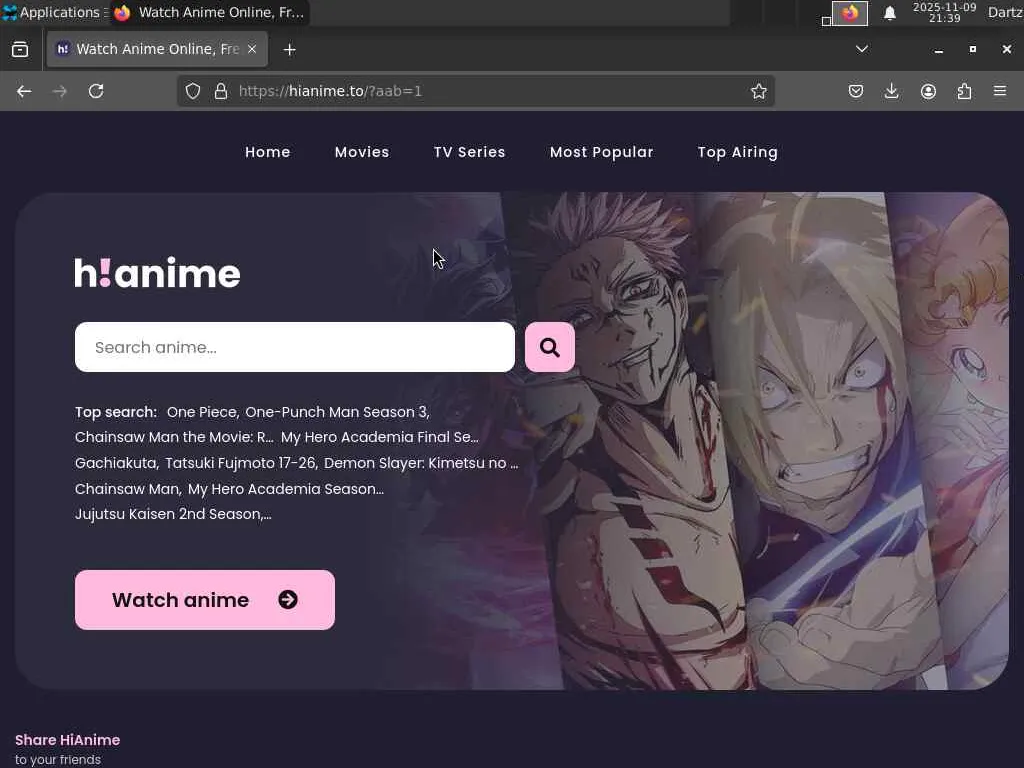Open the extensions puzzle icon
The height and width of the screenshot is (768, 1024).
coord(964,91)
